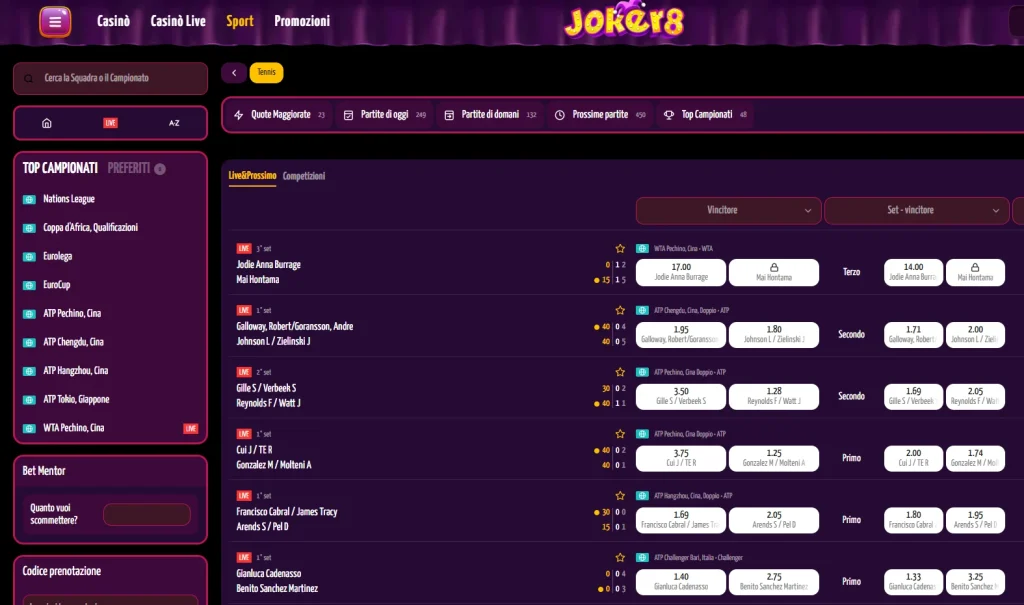Open the Promozioni section
This screenshot has width=1024, height=605.
[x=302, y=21]
